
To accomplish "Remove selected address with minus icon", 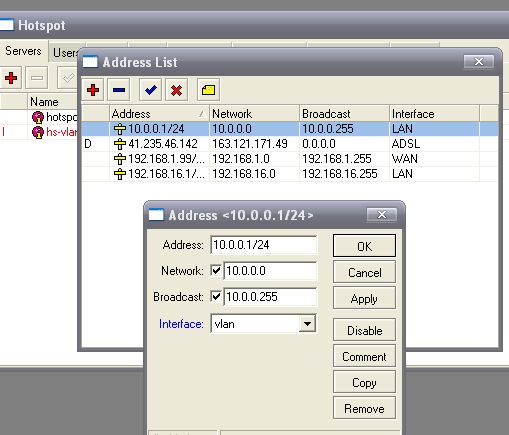I will coord(119,90).
